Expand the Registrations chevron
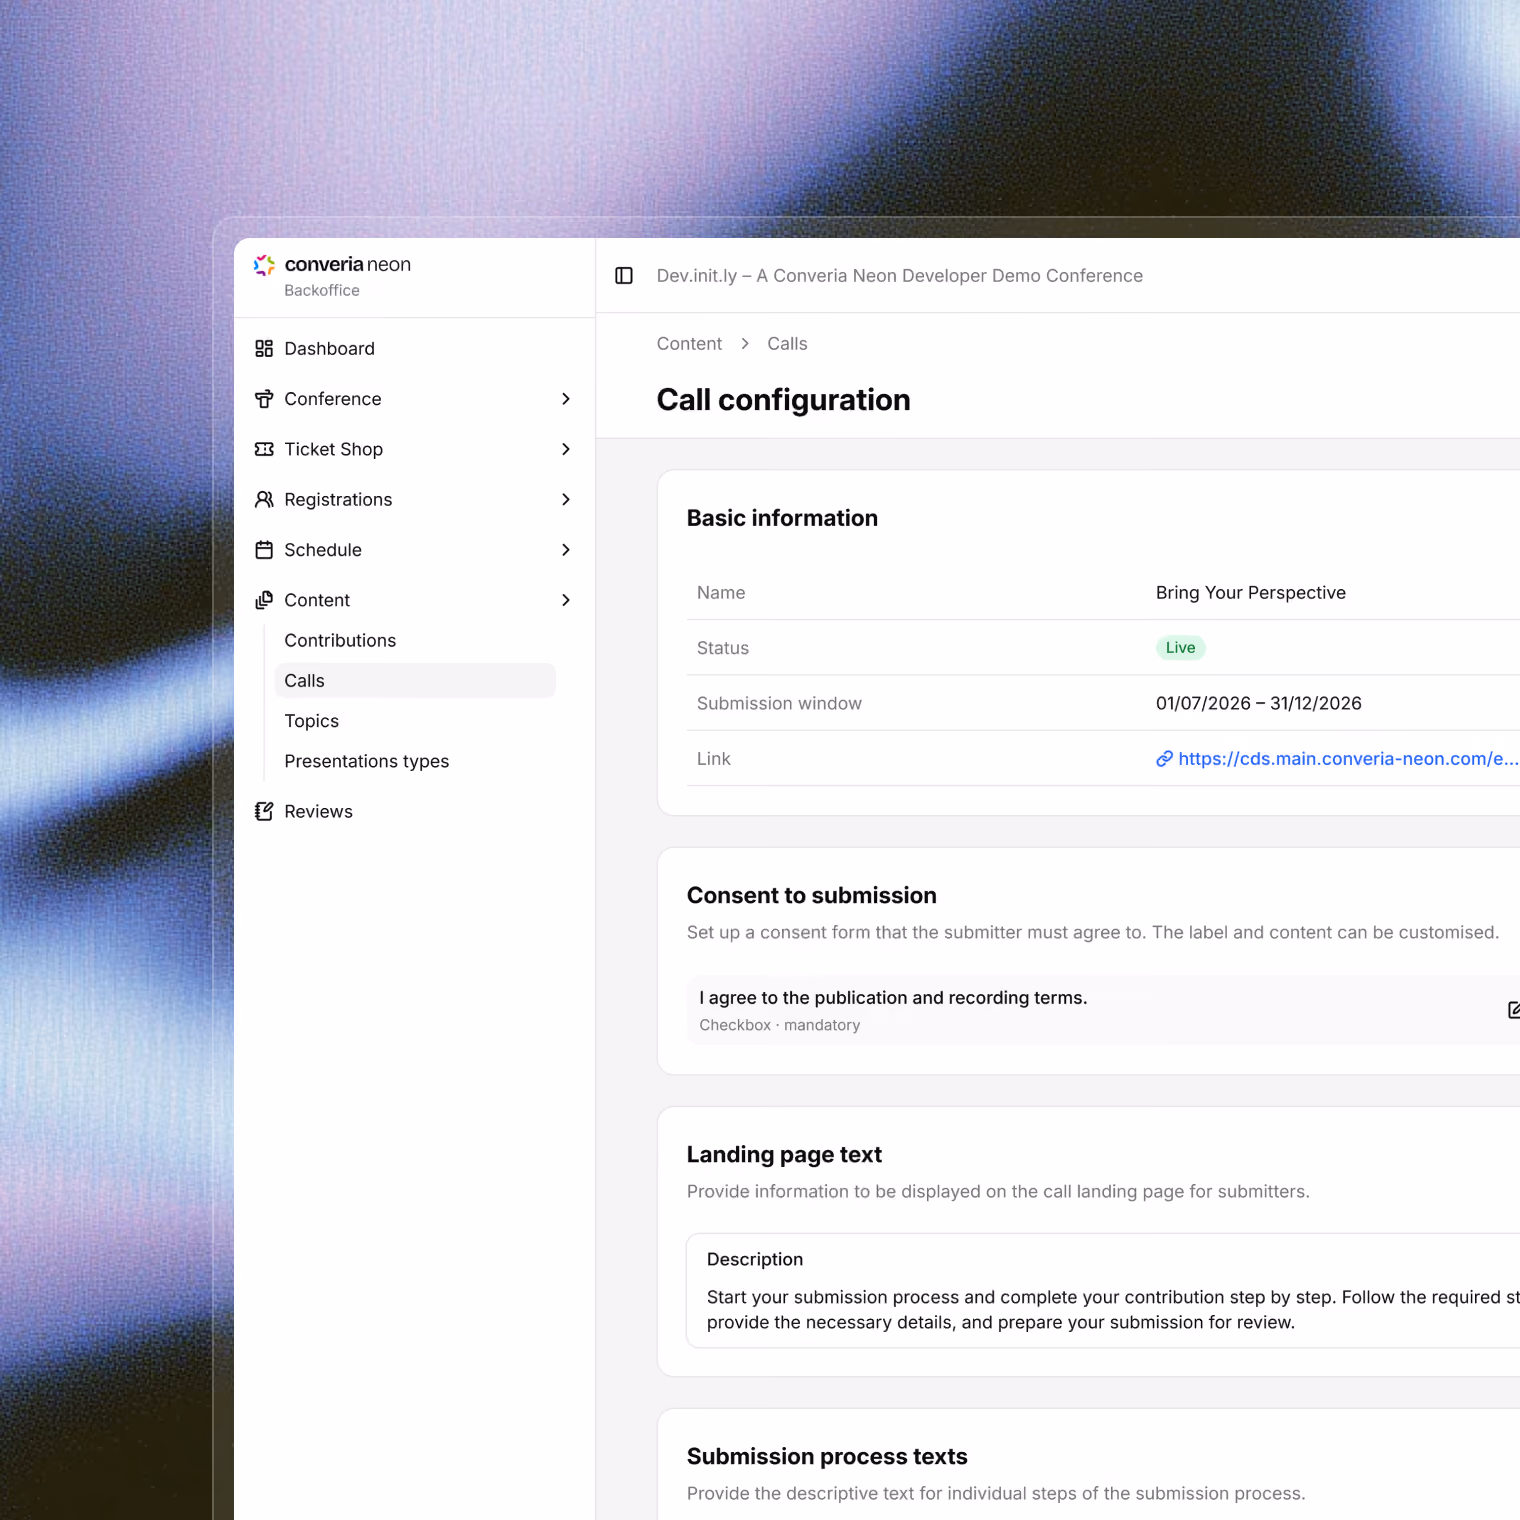Screen dimensions: 1520x1520 tap(566, 500)
